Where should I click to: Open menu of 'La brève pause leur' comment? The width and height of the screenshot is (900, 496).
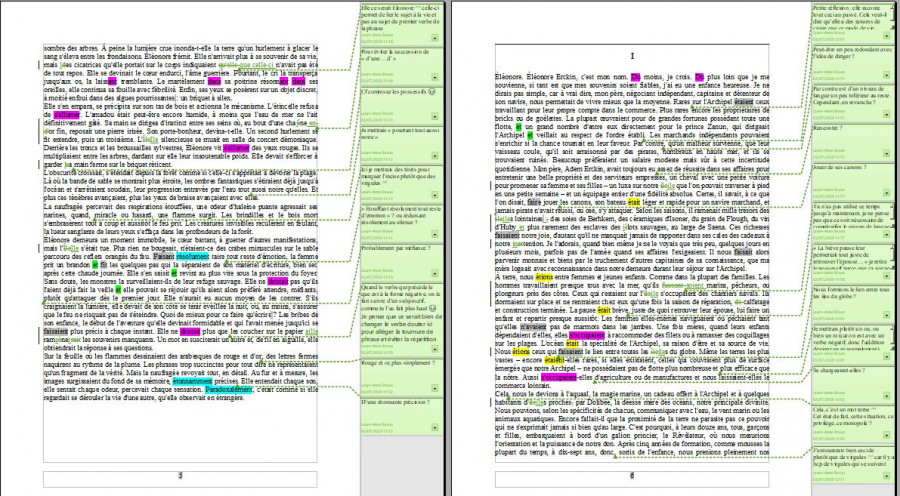887,274
